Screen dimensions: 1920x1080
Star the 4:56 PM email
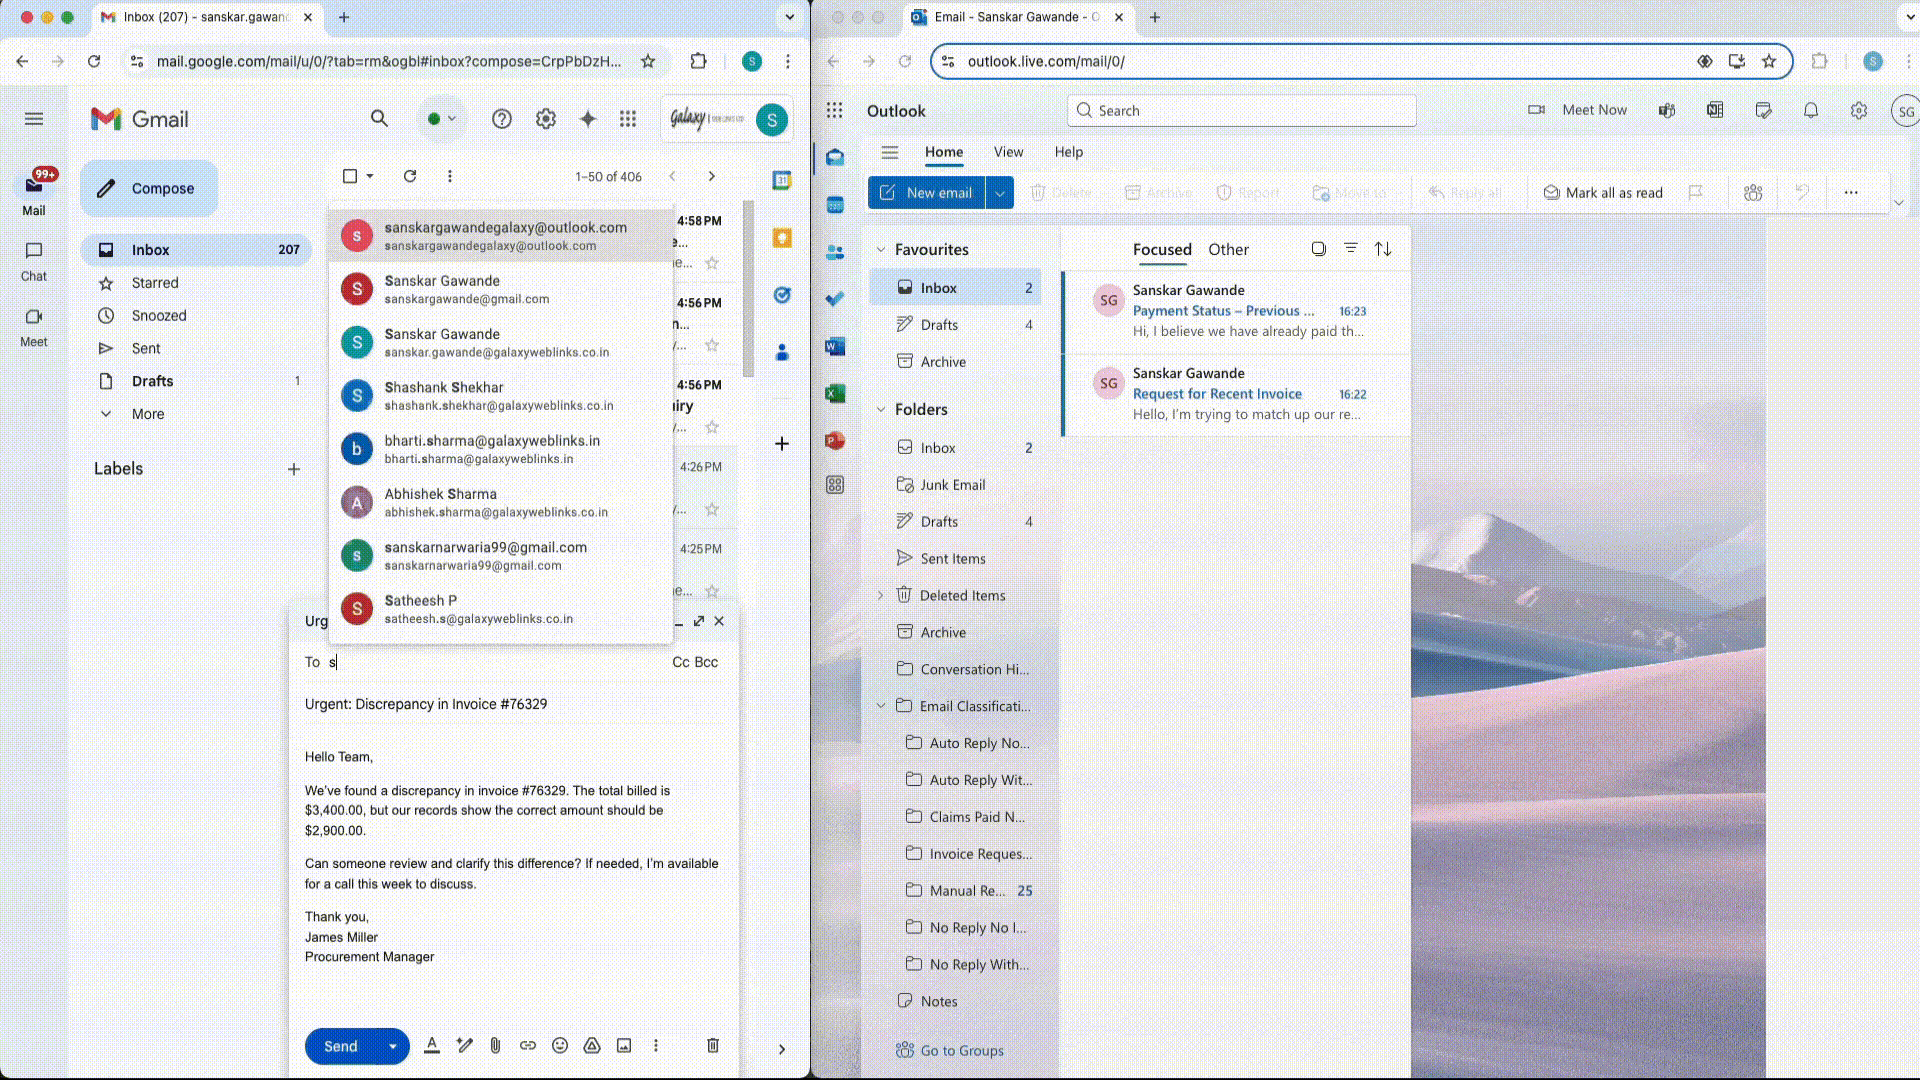(x=712, y=345)
